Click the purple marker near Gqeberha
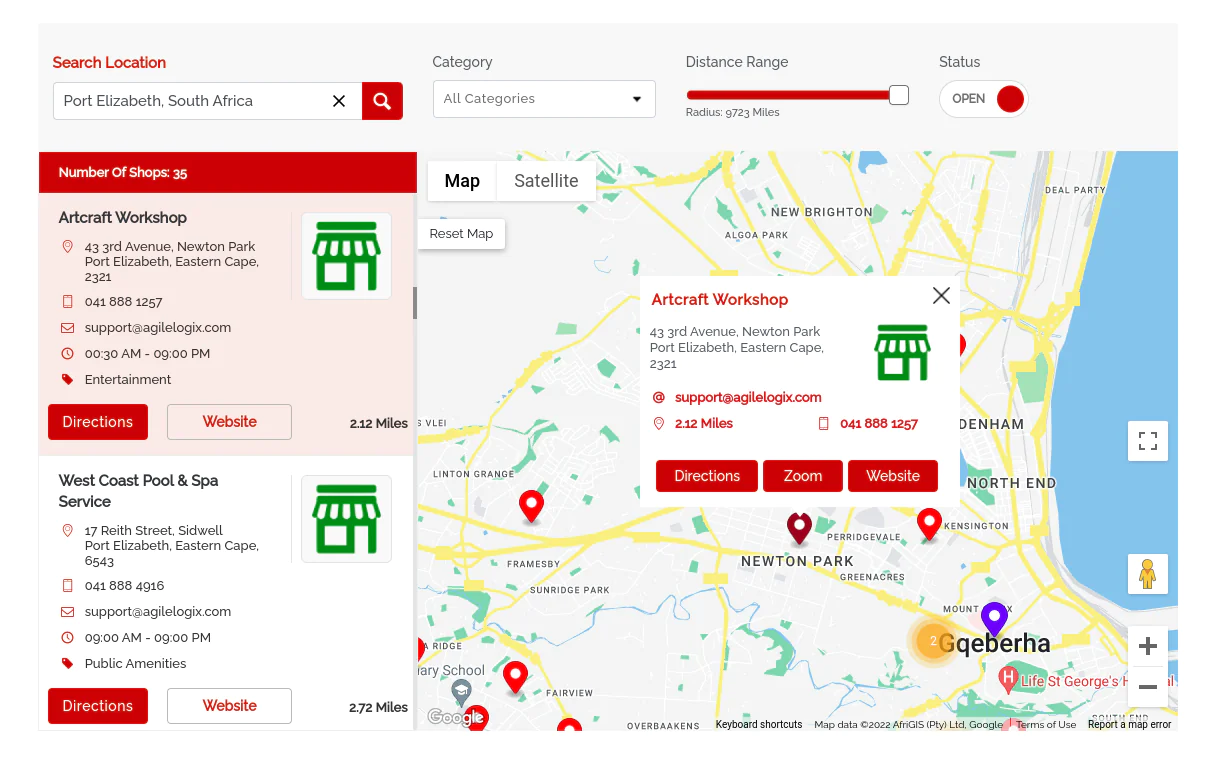The height and width of the screenshot is (764, 1224). 994,620
